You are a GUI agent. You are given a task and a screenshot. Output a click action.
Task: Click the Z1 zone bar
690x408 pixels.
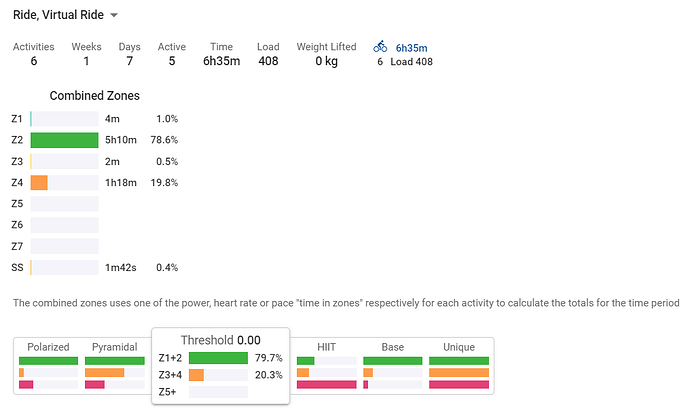64,119
